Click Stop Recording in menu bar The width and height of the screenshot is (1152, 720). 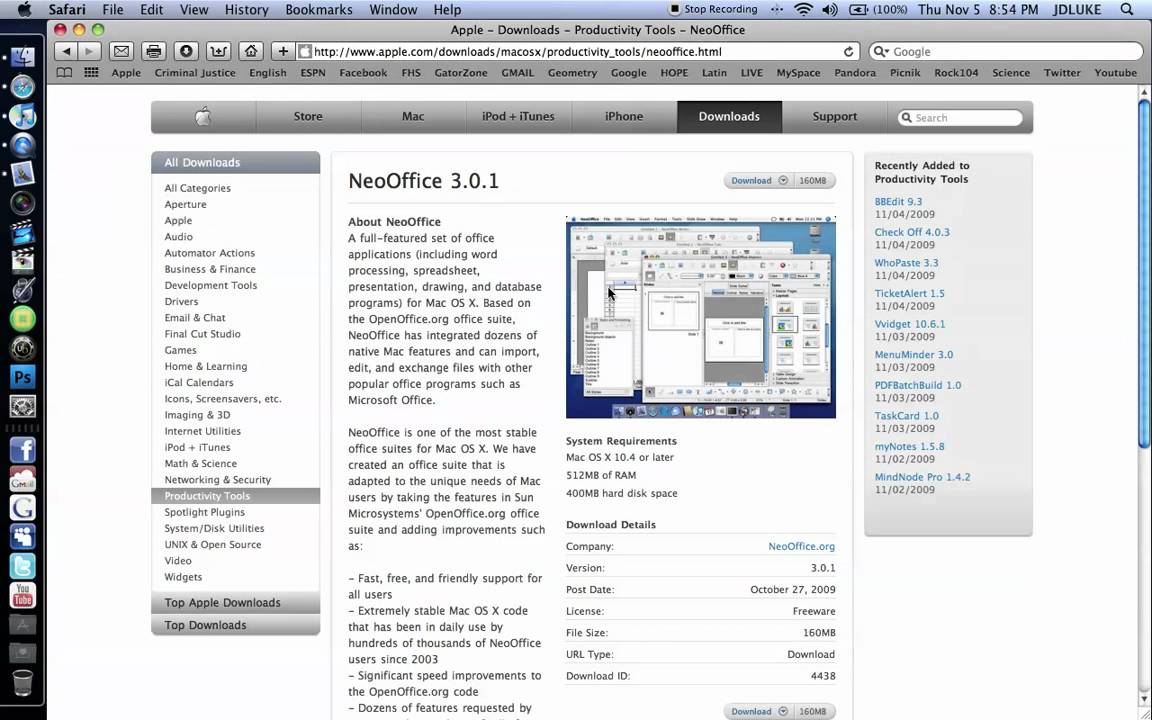click(x=713, y=10)
